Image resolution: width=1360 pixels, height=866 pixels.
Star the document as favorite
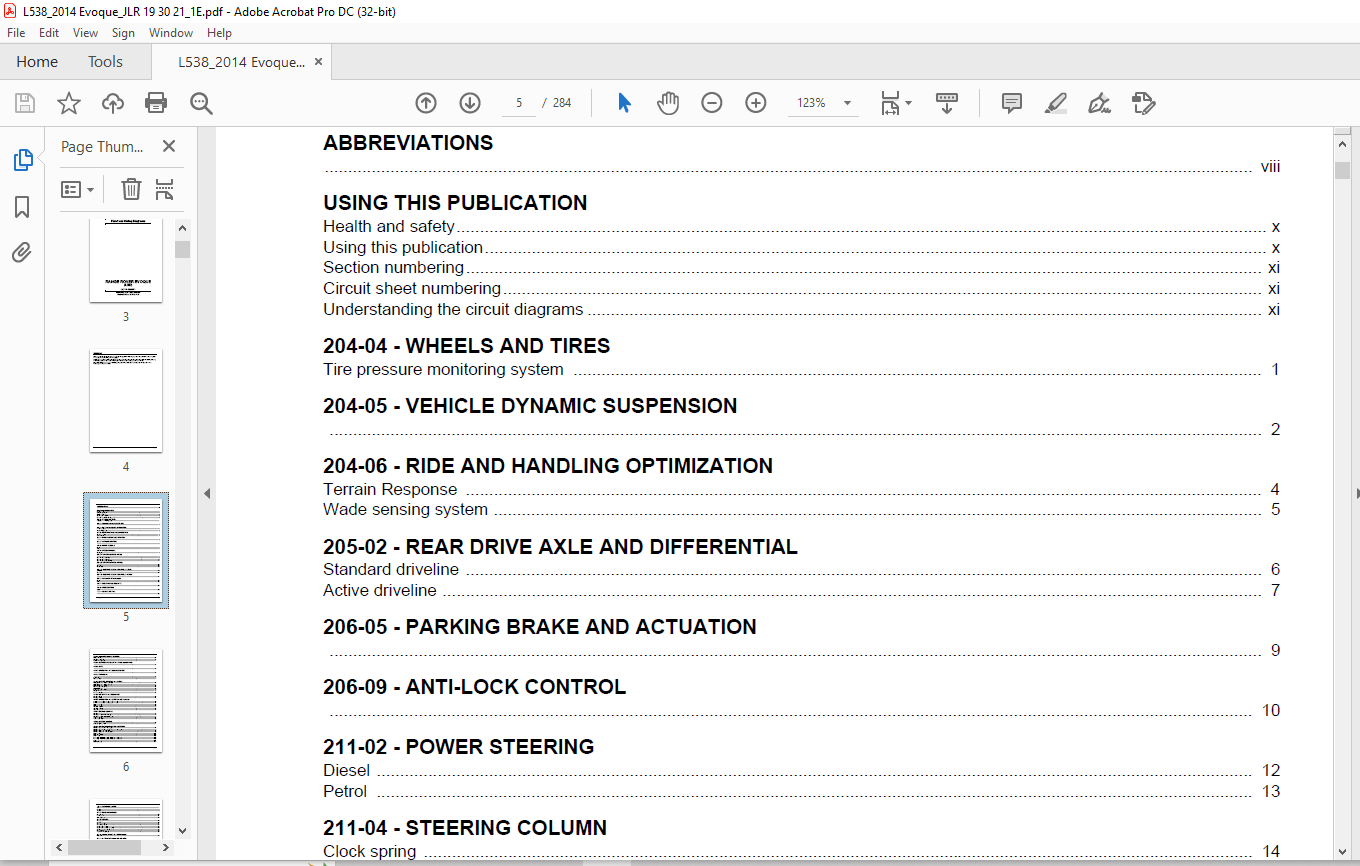(x=68, y=103)
